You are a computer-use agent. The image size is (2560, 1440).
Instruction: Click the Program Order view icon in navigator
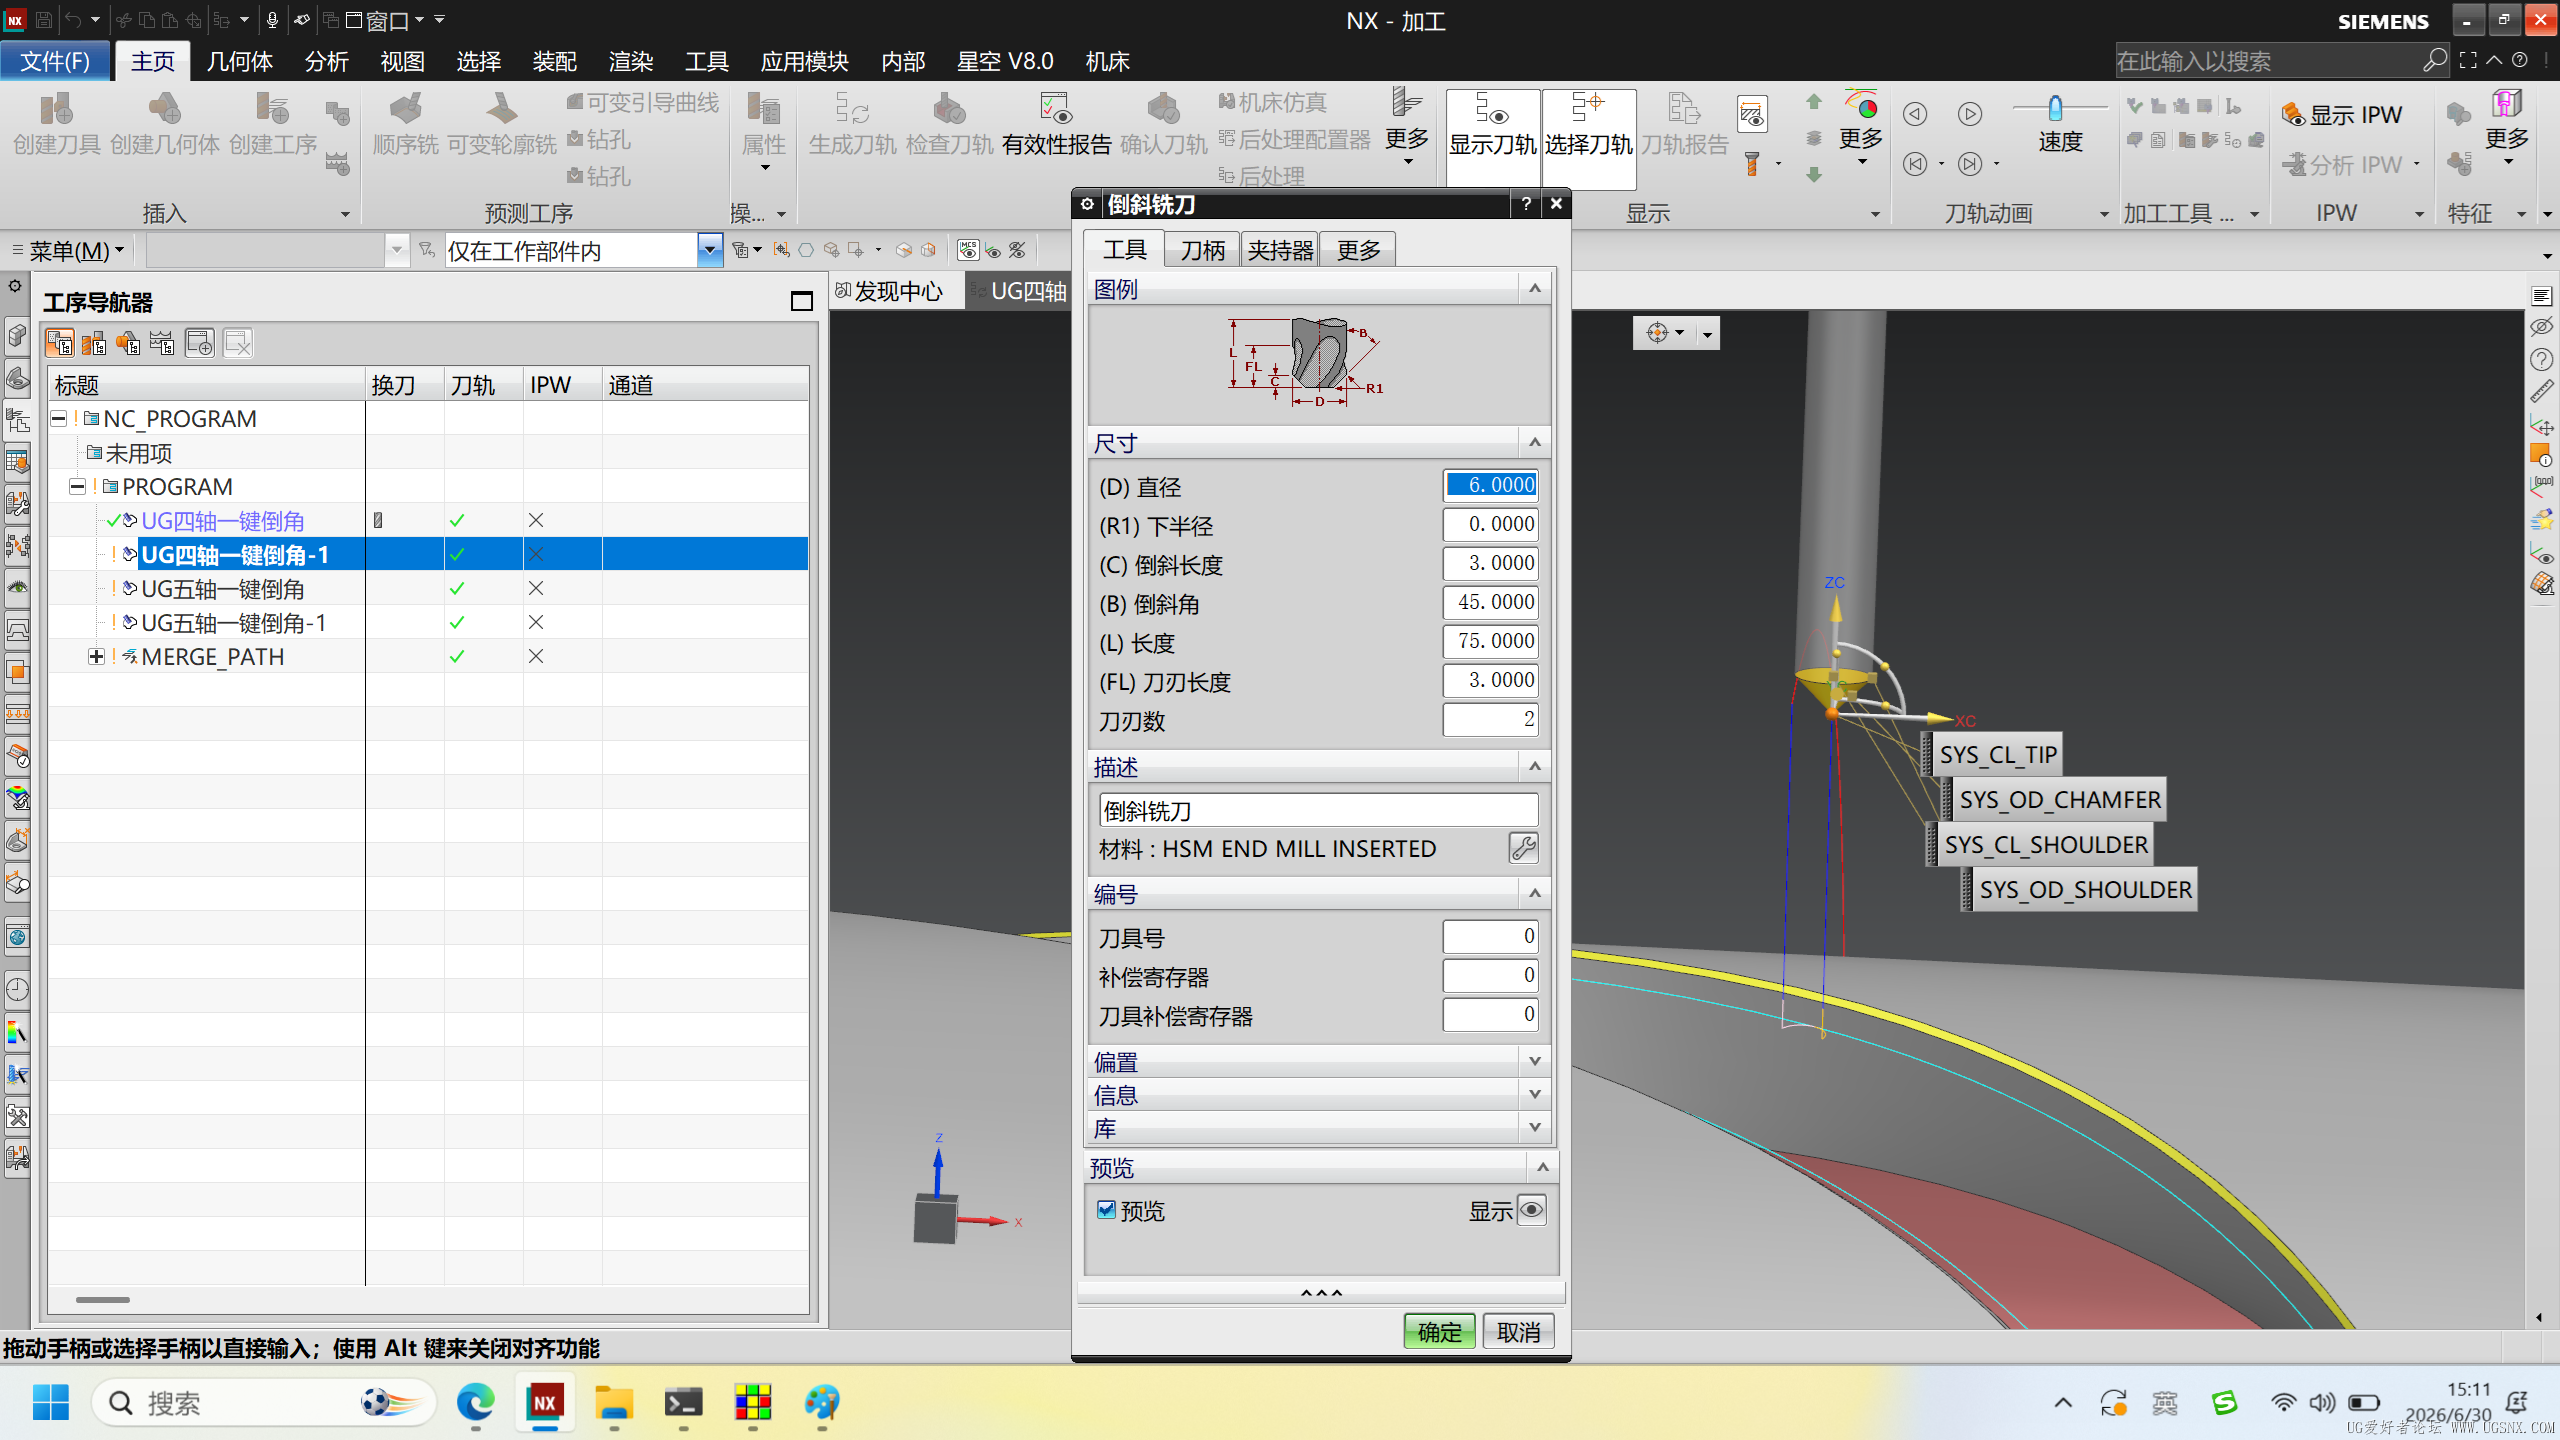[60, 344]
